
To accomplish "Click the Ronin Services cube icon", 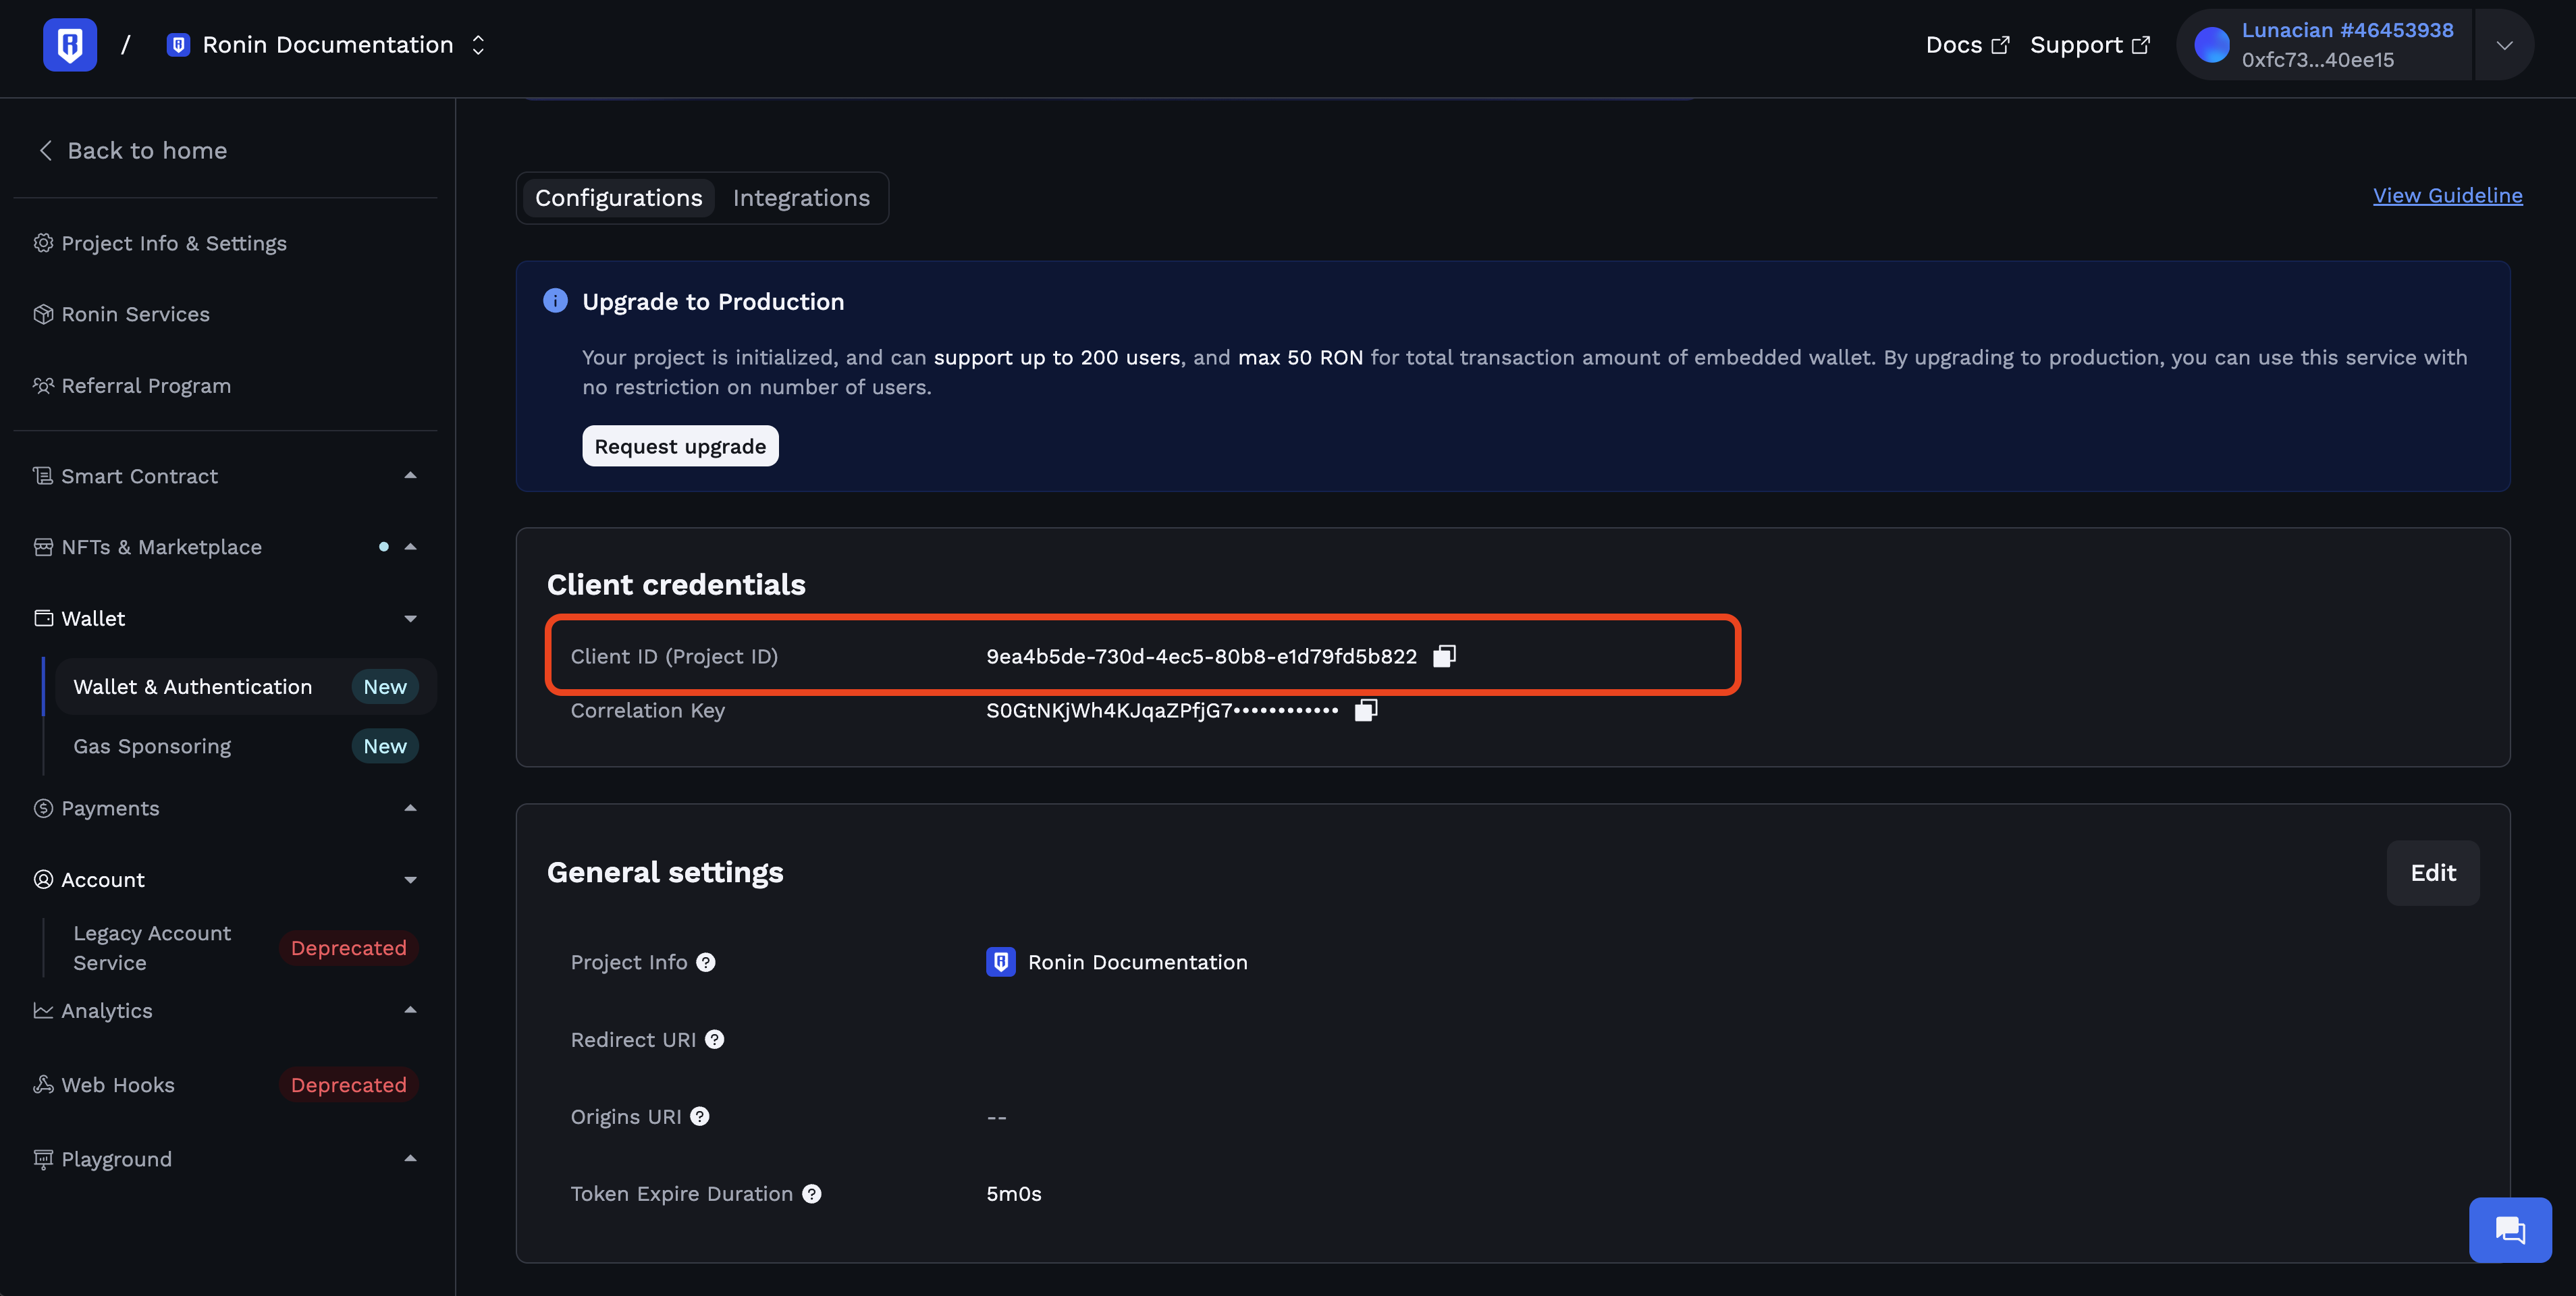I will pos(43,314).
